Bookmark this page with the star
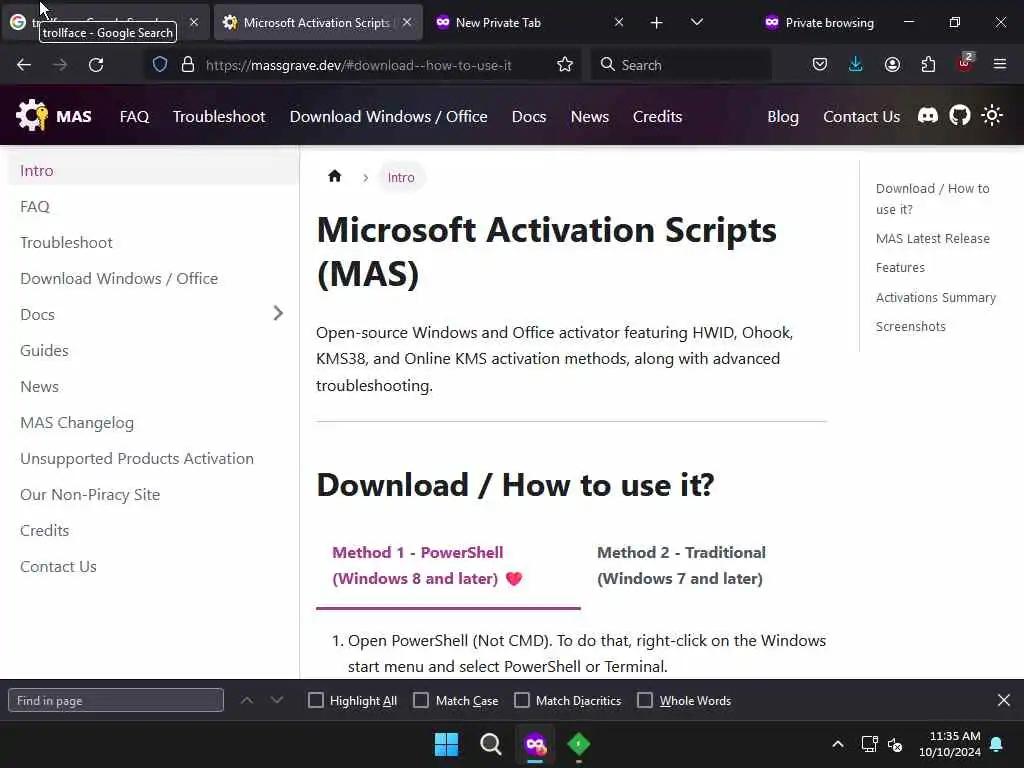This screenshot has width=1024, height=768. (x=565, y=65)
